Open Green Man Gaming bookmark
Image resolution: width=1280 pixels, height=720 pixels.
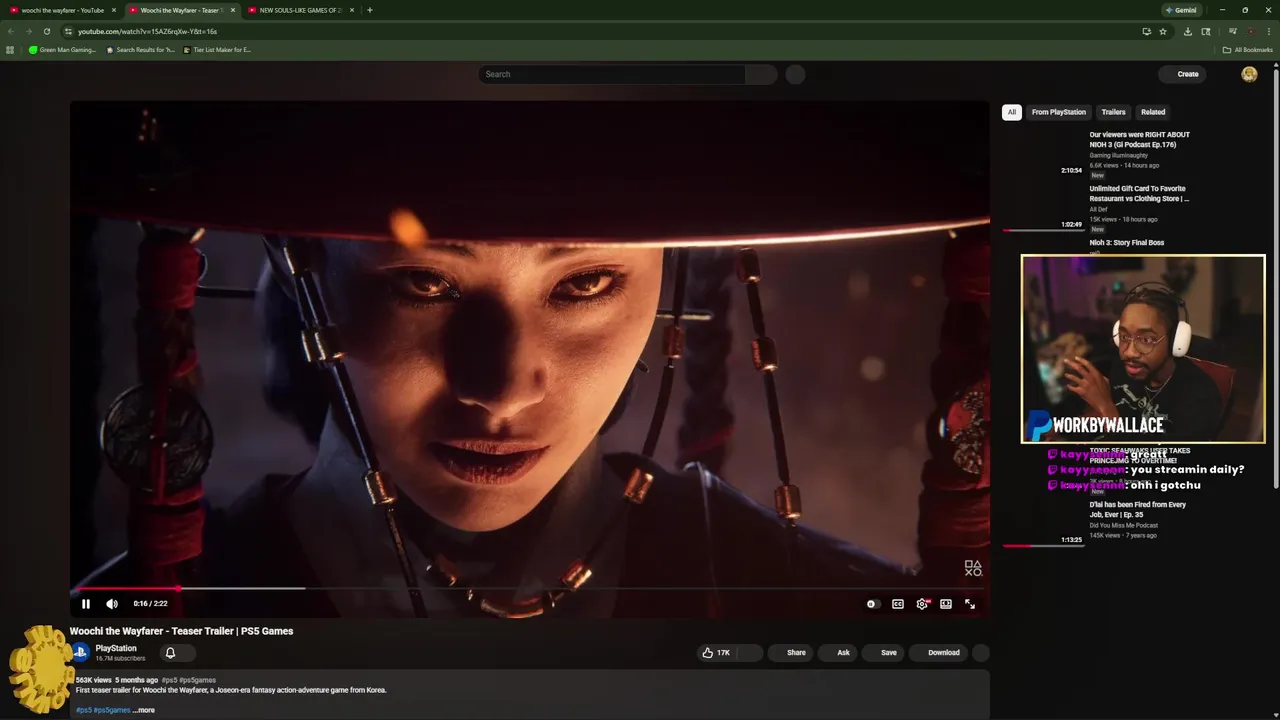(63, 50)
